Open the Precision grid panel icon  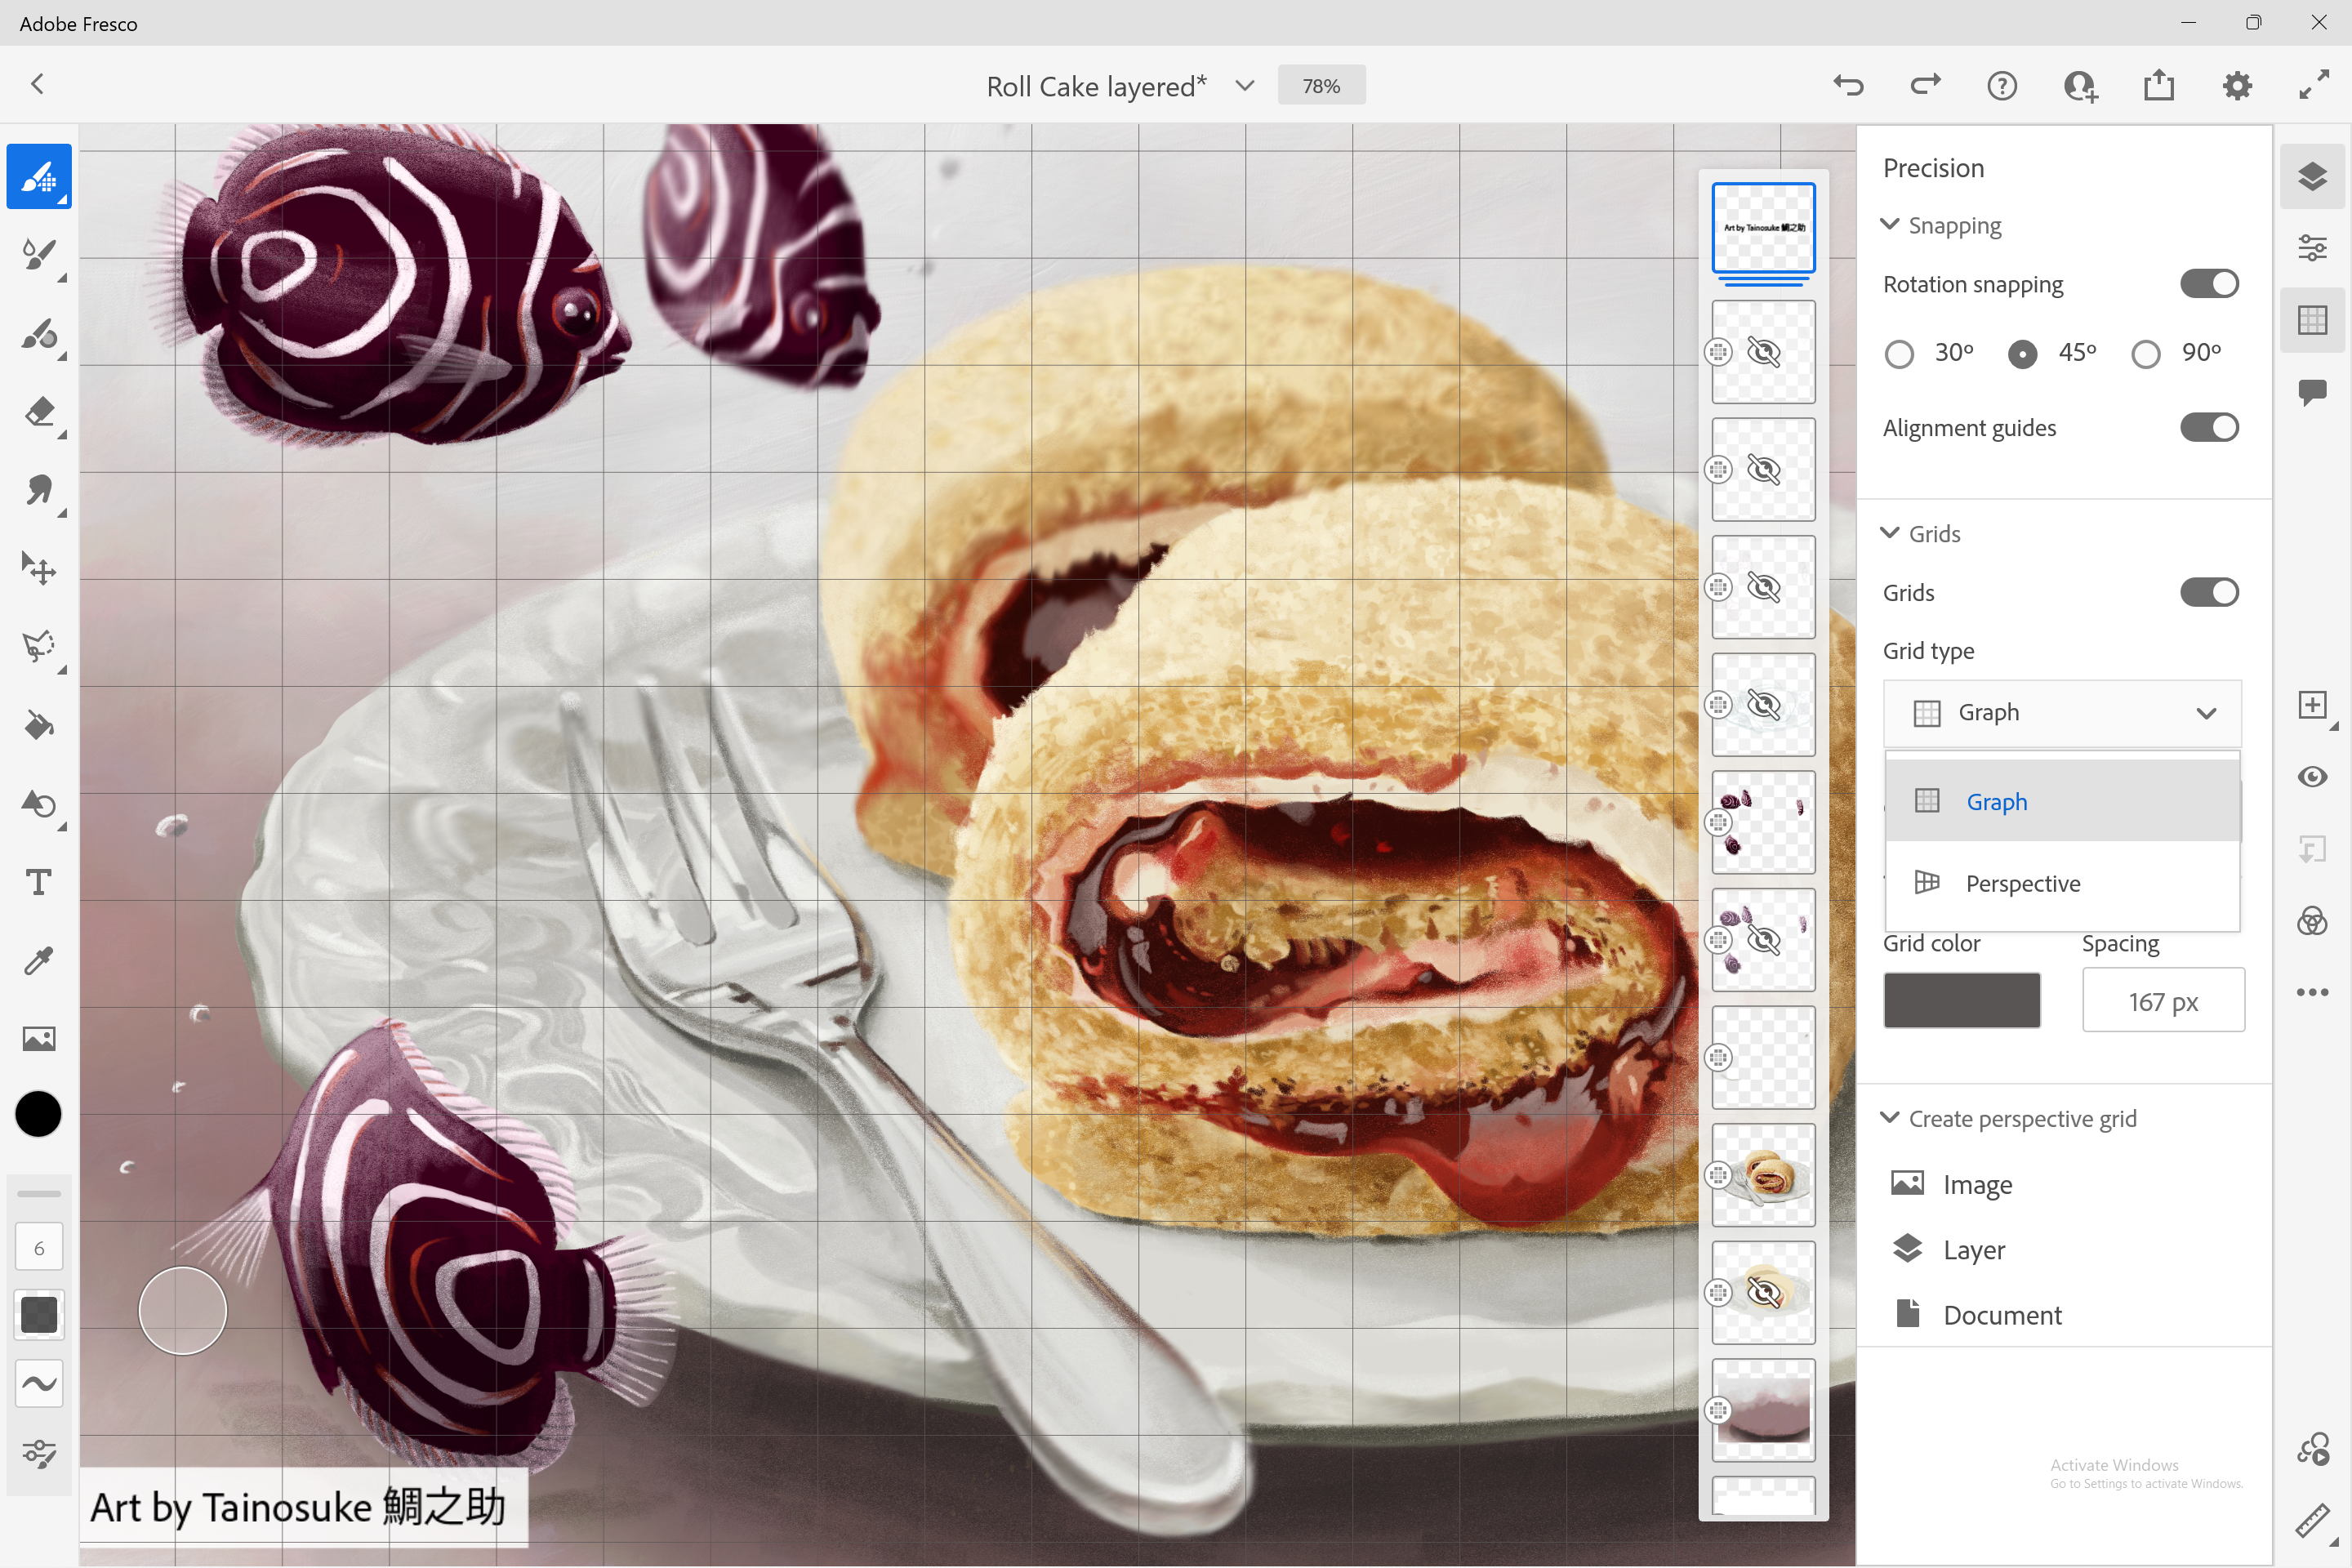pos(2312,320)
